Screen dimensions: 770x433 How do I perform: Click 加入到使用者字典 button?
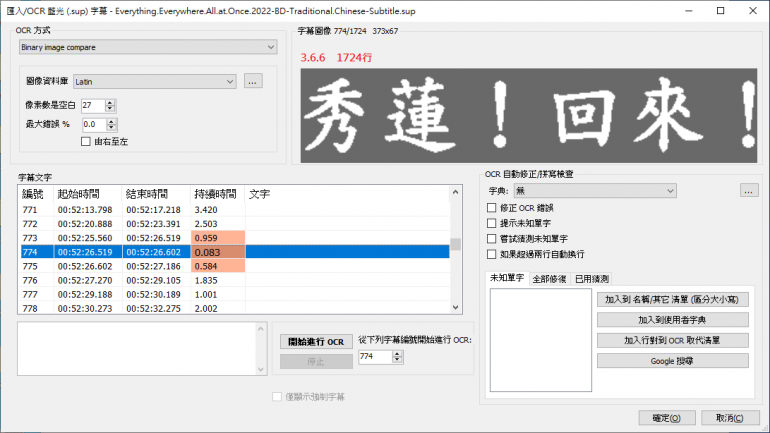point(673,320)
